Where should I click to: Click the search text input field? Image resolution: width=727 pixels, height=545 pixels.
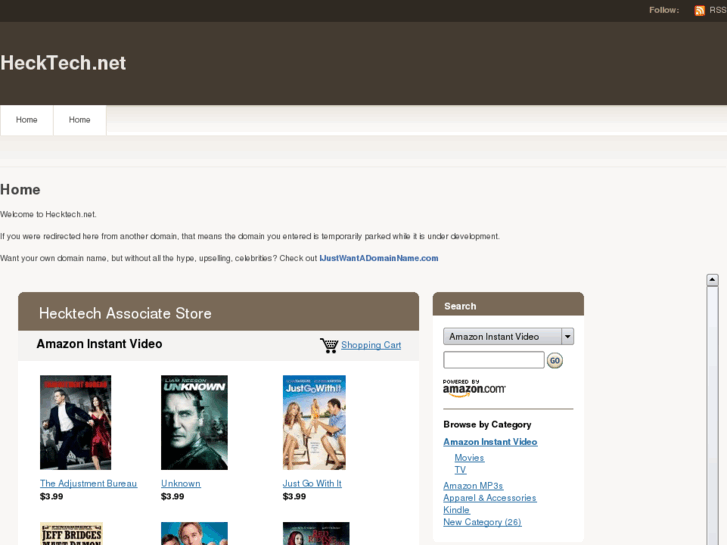point(494,360)
